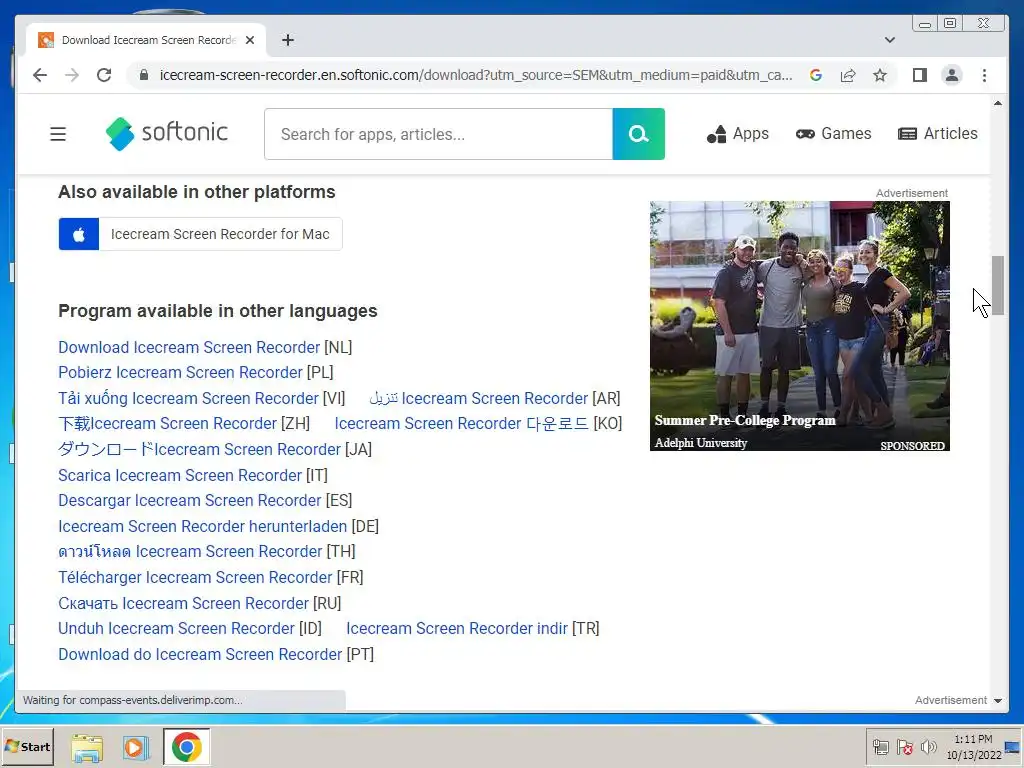Open the Articles navigation item
Viewport: 1024px width, 768px height.
937,134
